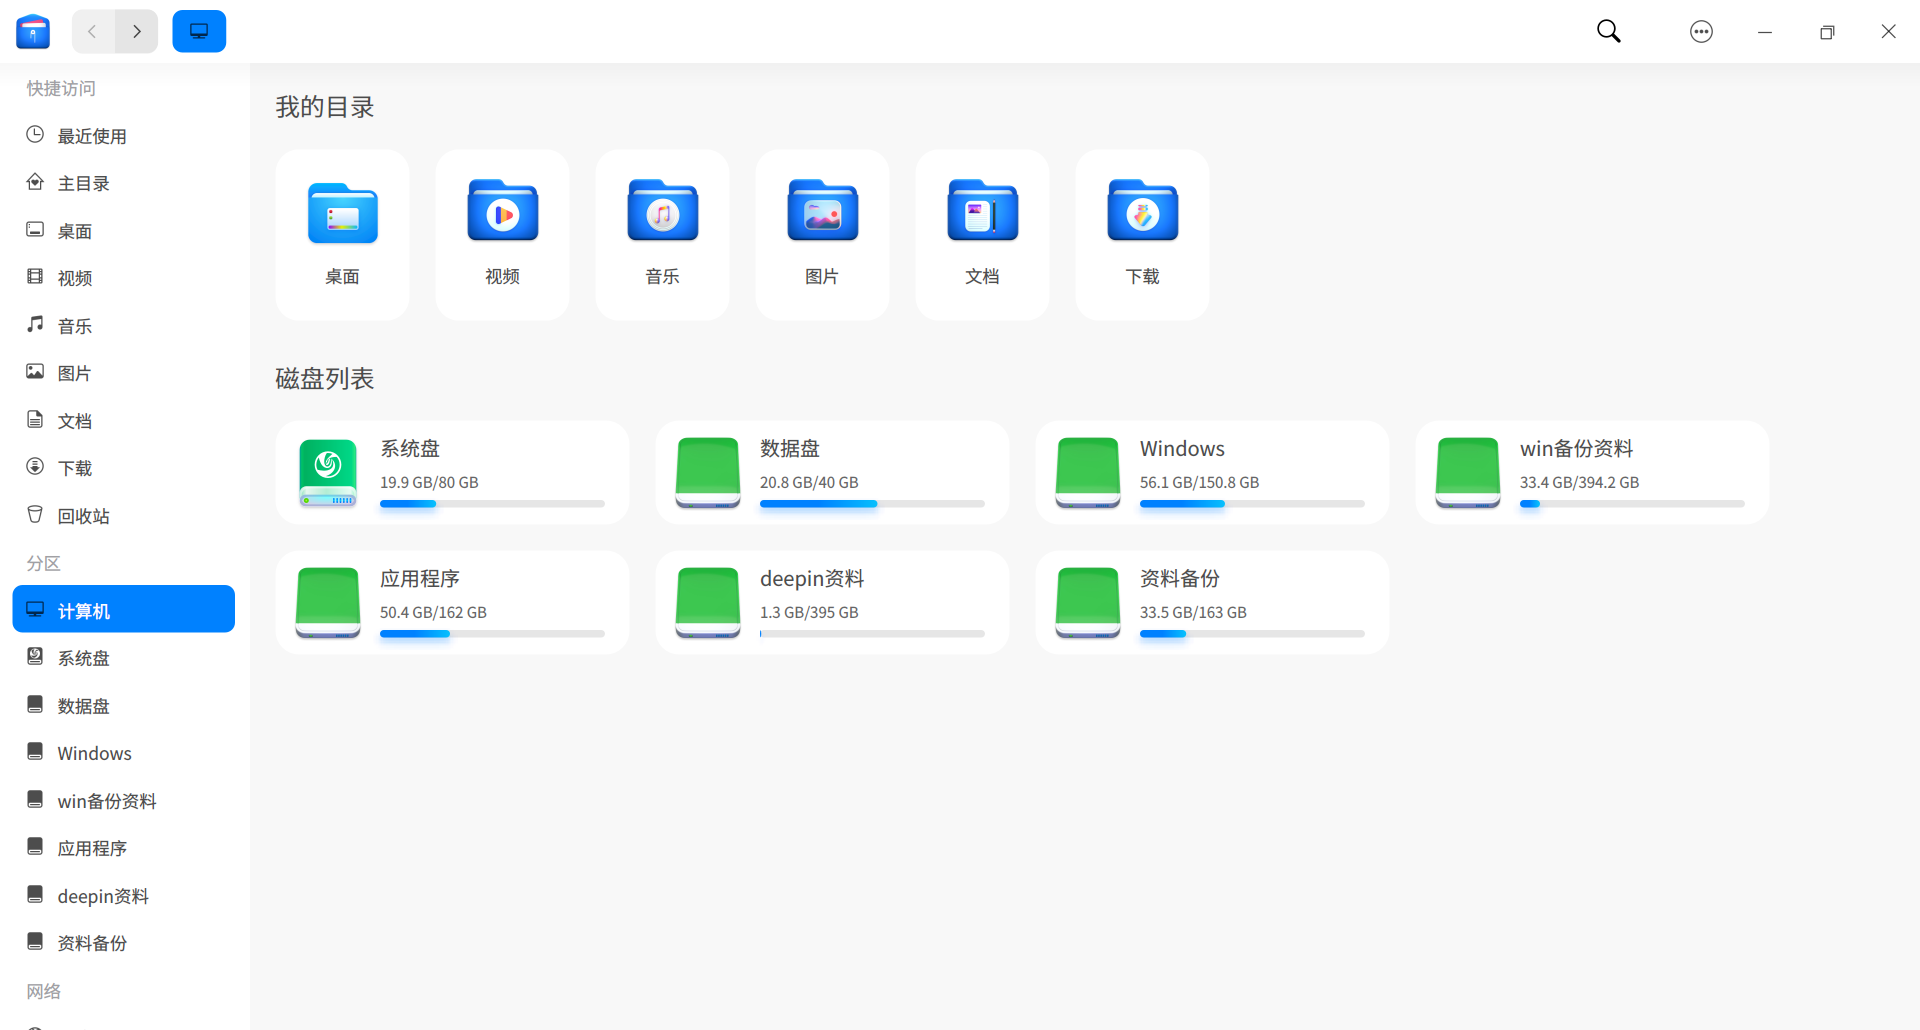Open the more options (...) menu

pos(1701,31)
